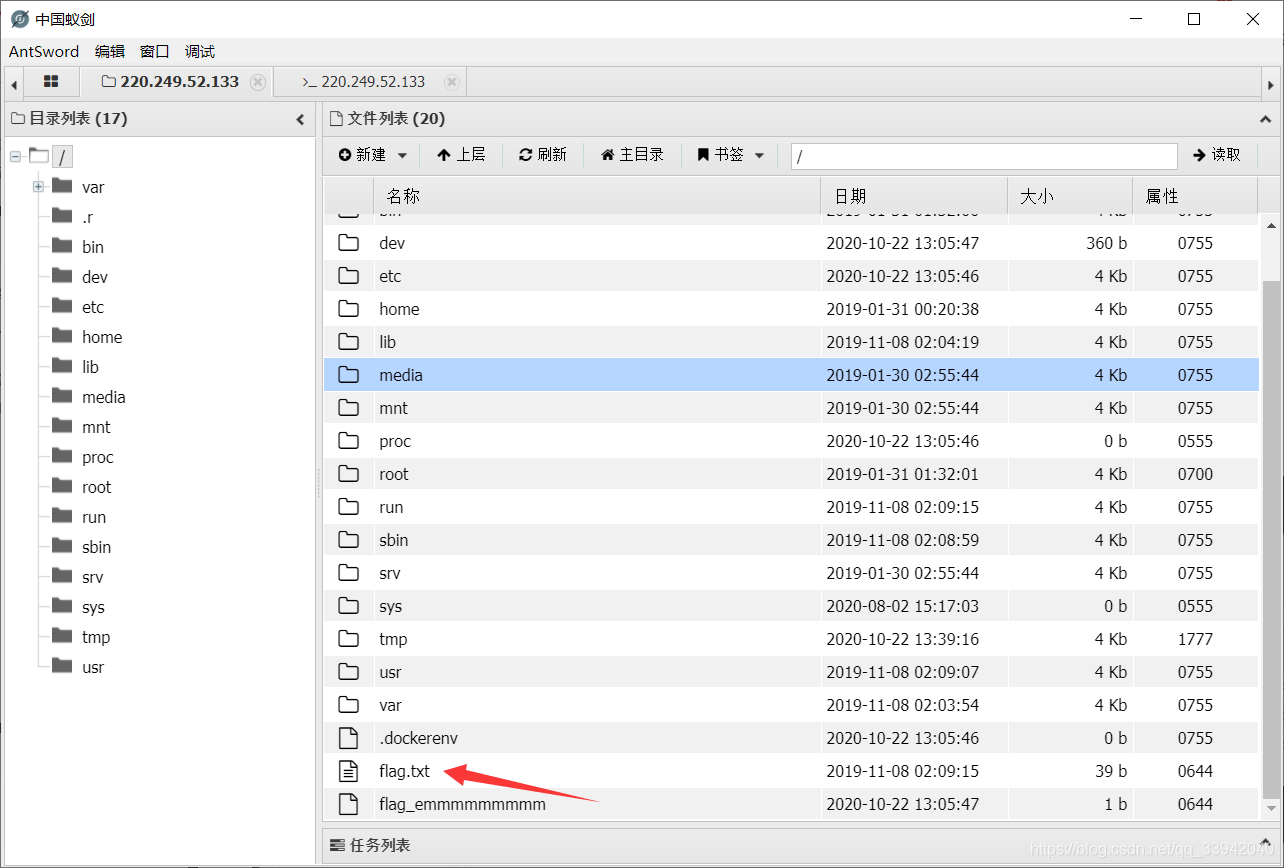Collapse the file list panel chevron
1284x868 pixels.
pyautogui.click(x=1264, y=119)
